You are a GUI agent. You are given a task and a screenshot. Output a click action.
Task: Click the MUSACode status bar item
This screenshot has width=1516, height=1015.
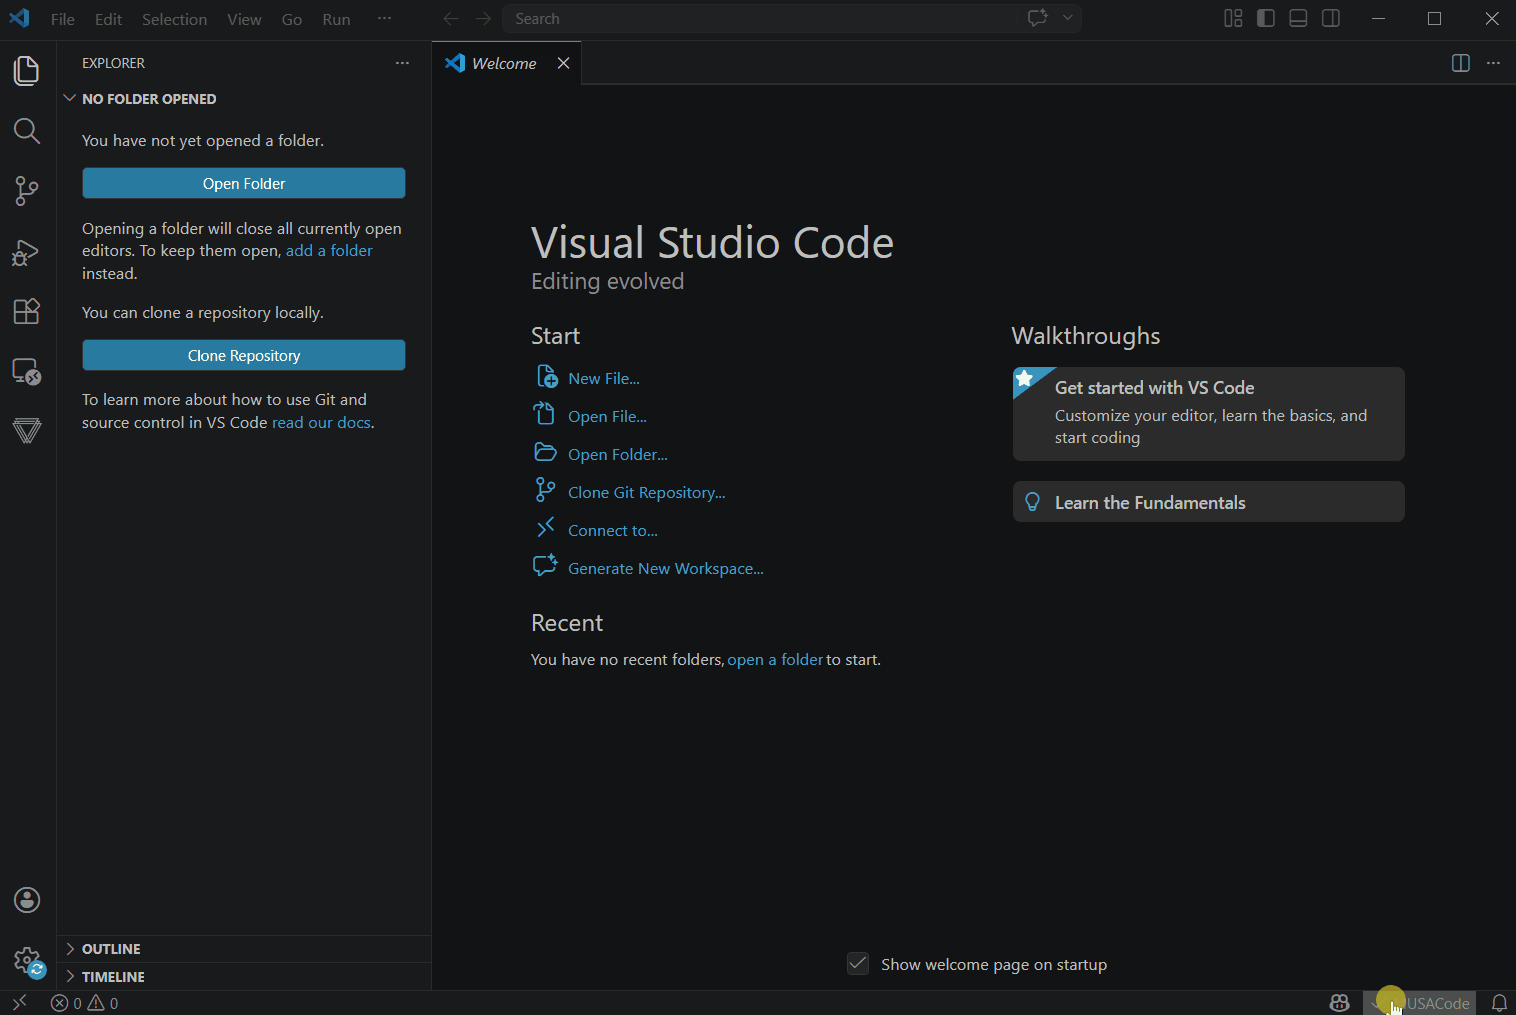[x=1420, y=1003]
